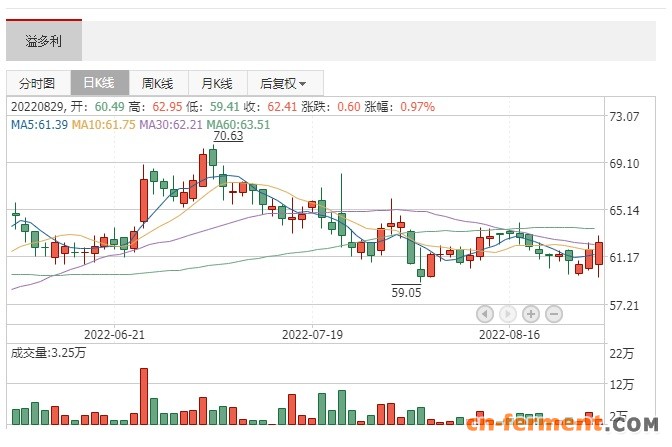This screenshot has height=447, width=672.
Task: Switch to the 月K线 tab
Action: (217, 83)
